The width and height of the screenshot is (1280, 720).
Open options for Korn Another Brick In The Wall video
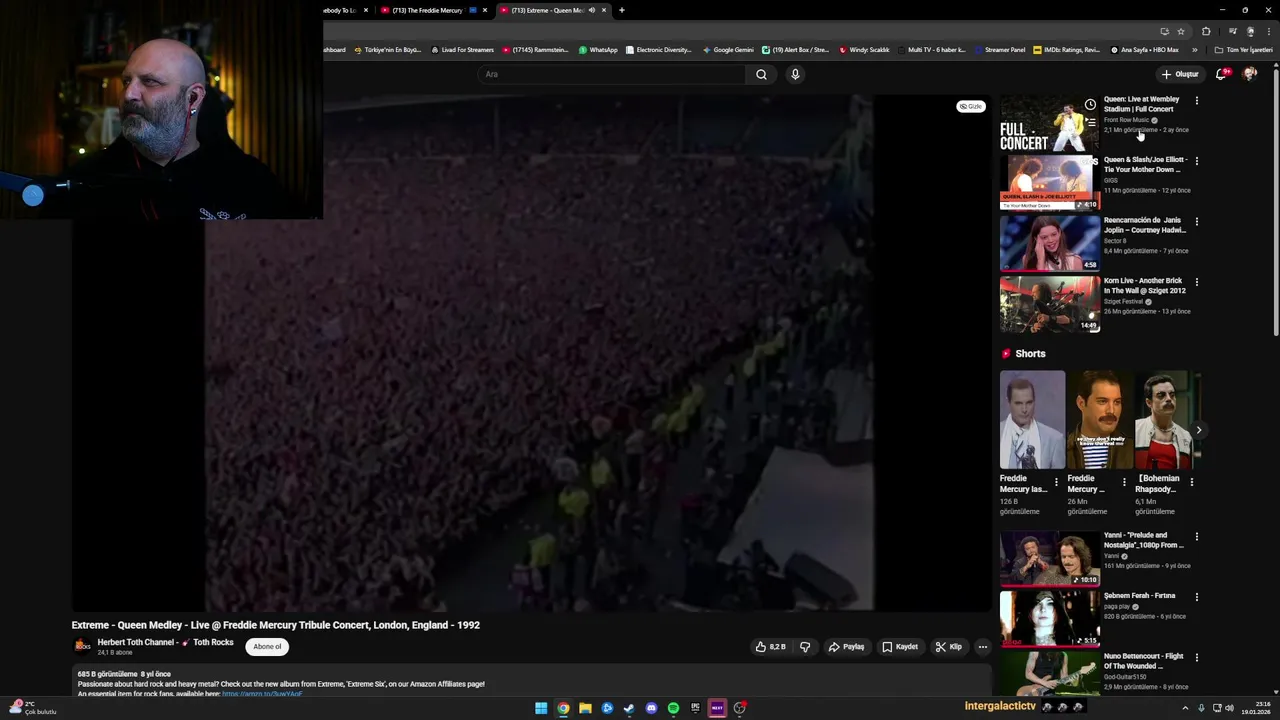pos(1196,282)
